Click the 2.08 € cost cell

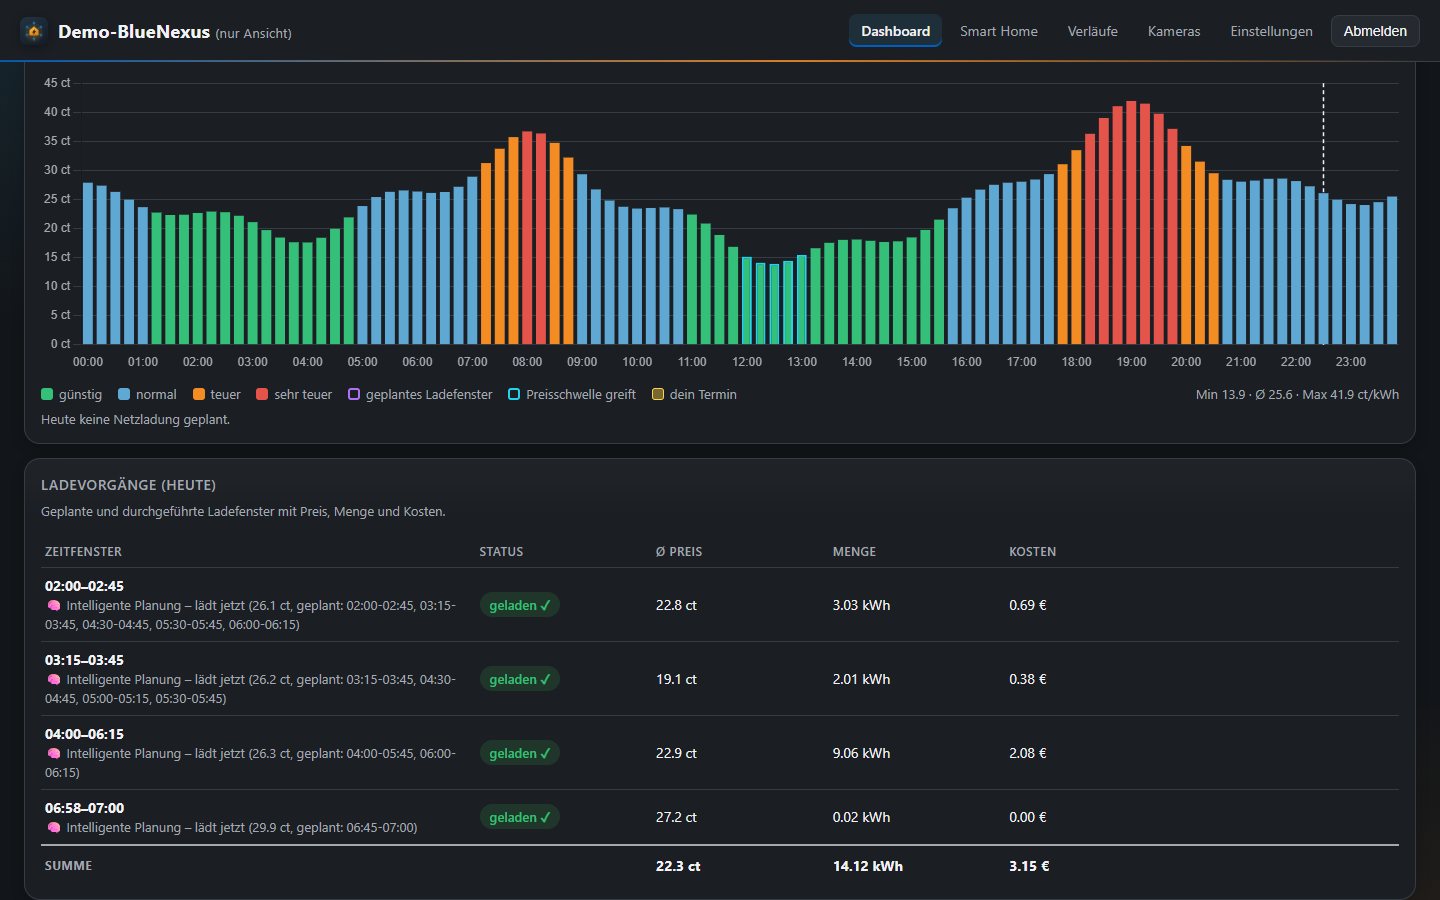(x=1027, y=753)
